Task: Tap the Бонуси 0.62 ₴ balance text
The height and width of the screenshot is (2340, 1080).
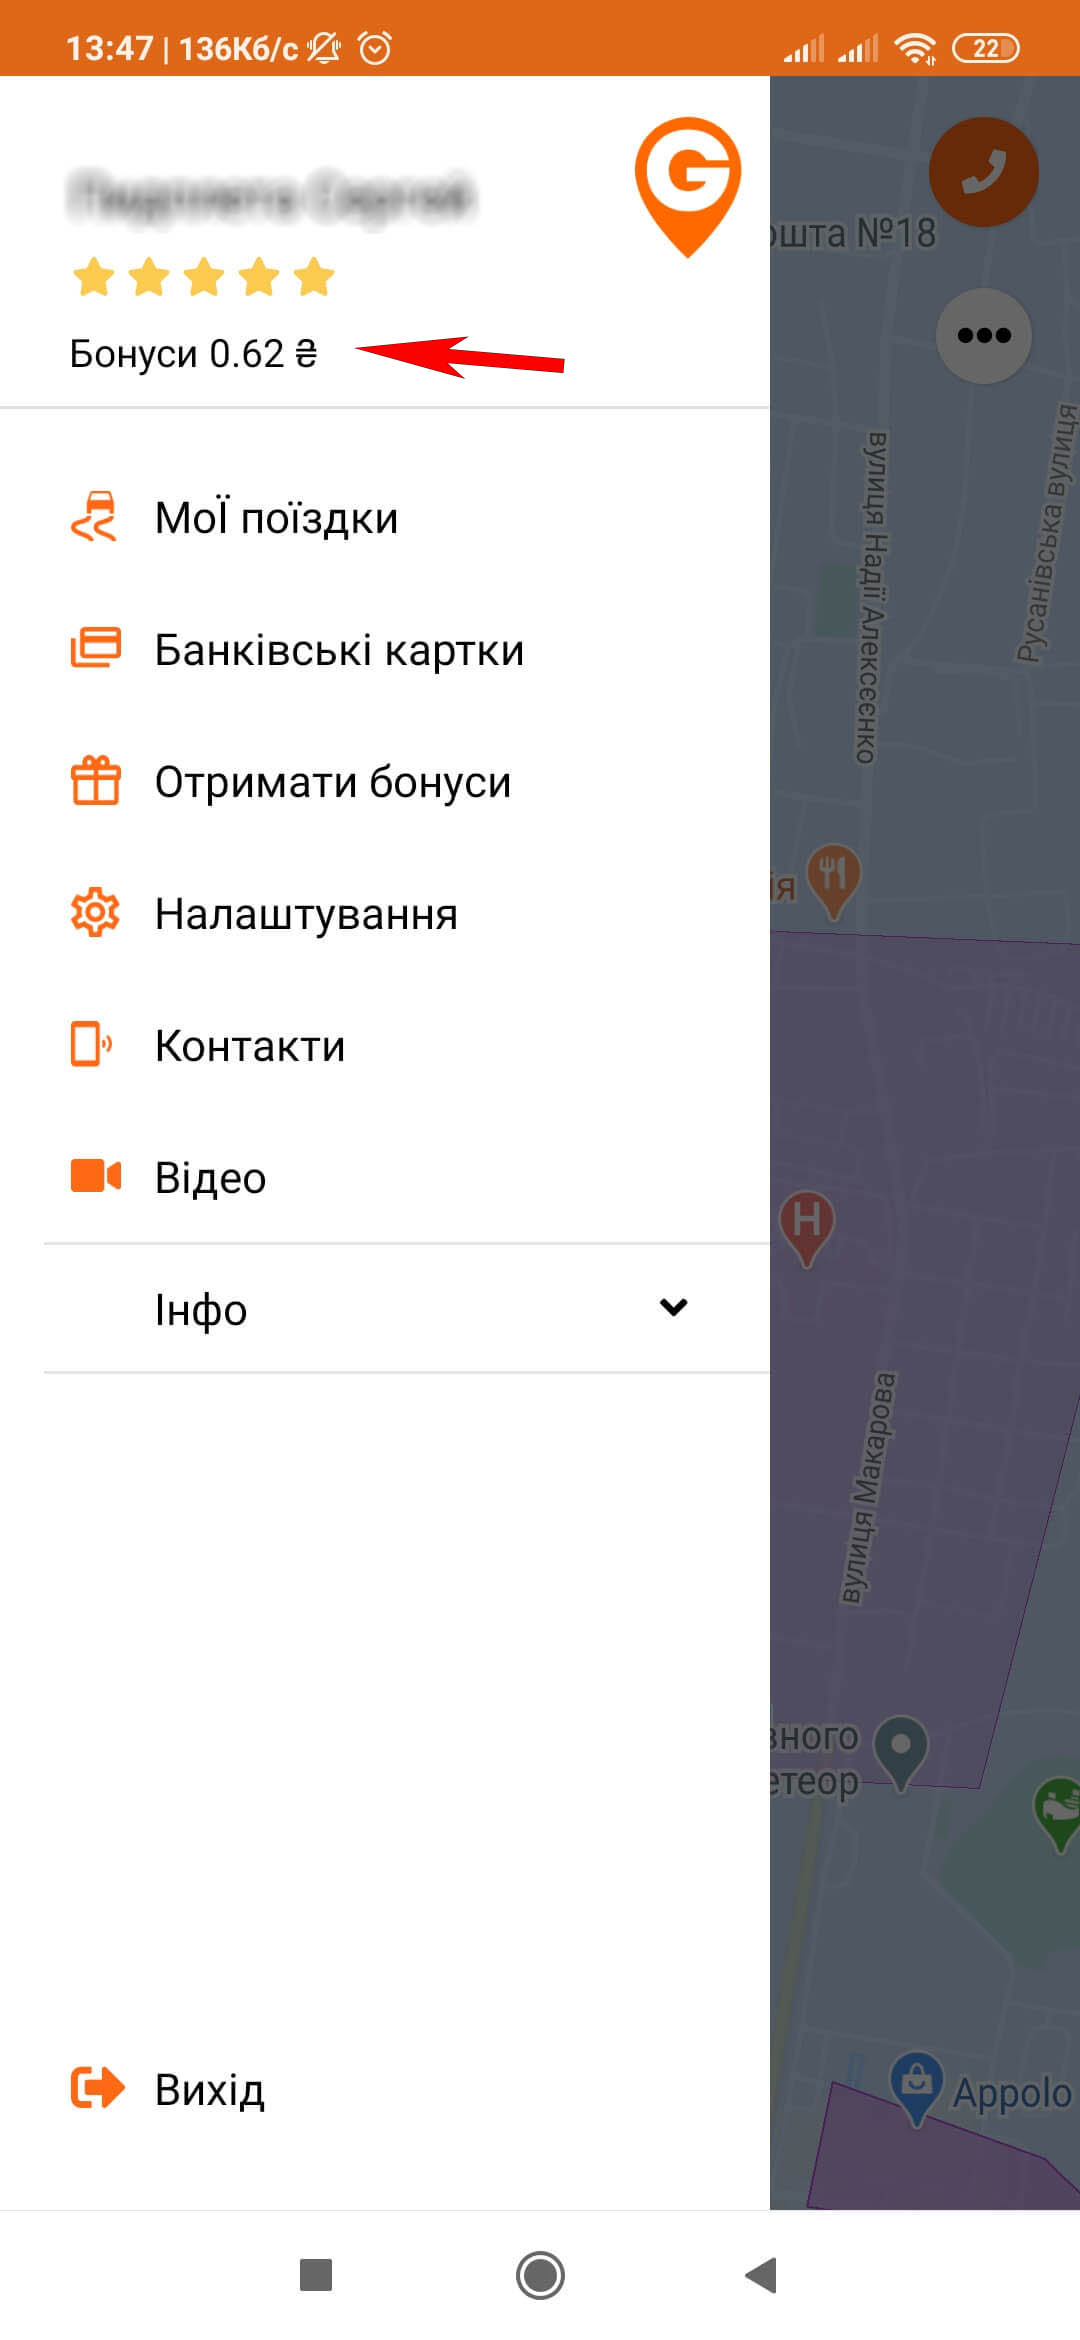Action: pos(193,354)
